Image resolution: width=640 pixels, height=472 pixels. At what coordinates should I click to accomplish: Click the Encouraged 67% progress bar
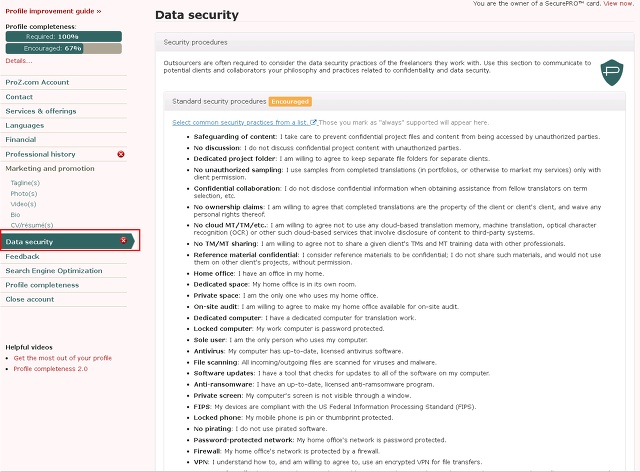(x=64, y=49)
